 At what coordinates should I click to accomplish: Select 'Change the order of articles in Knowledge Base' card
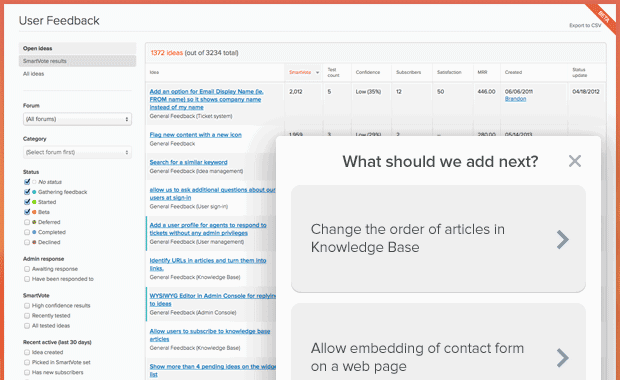pos(438,239)
